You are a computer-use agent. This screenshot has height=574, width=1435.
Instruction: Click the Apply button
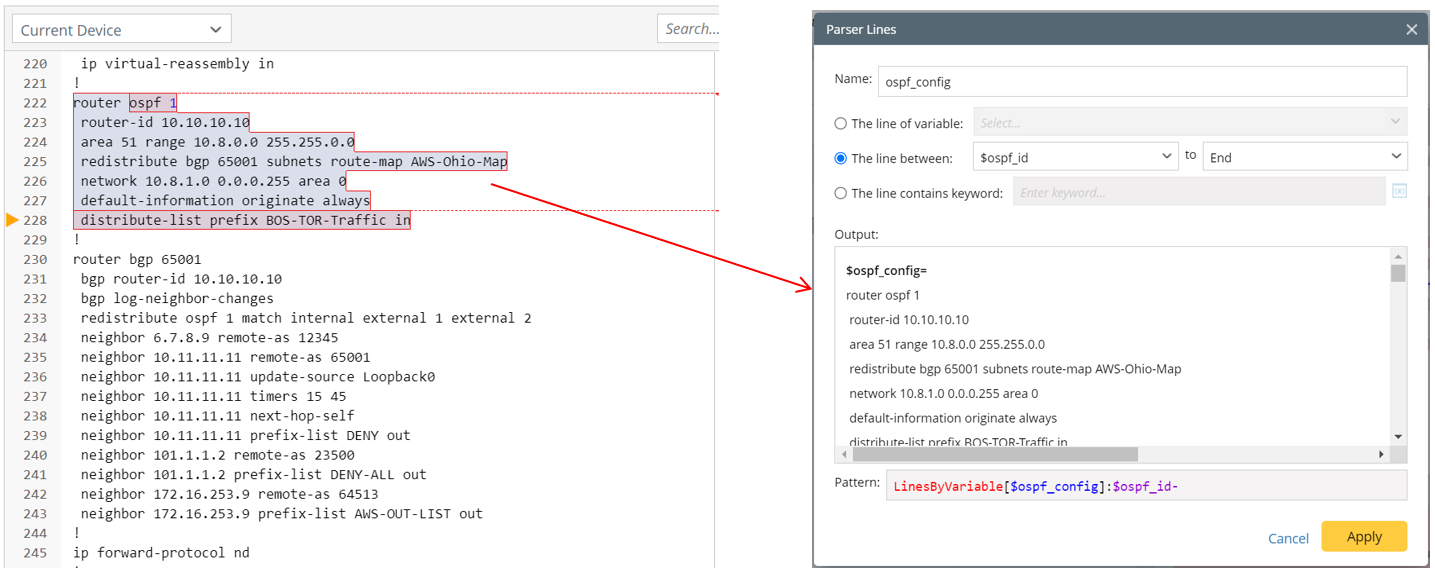(x=1364, y=536)
